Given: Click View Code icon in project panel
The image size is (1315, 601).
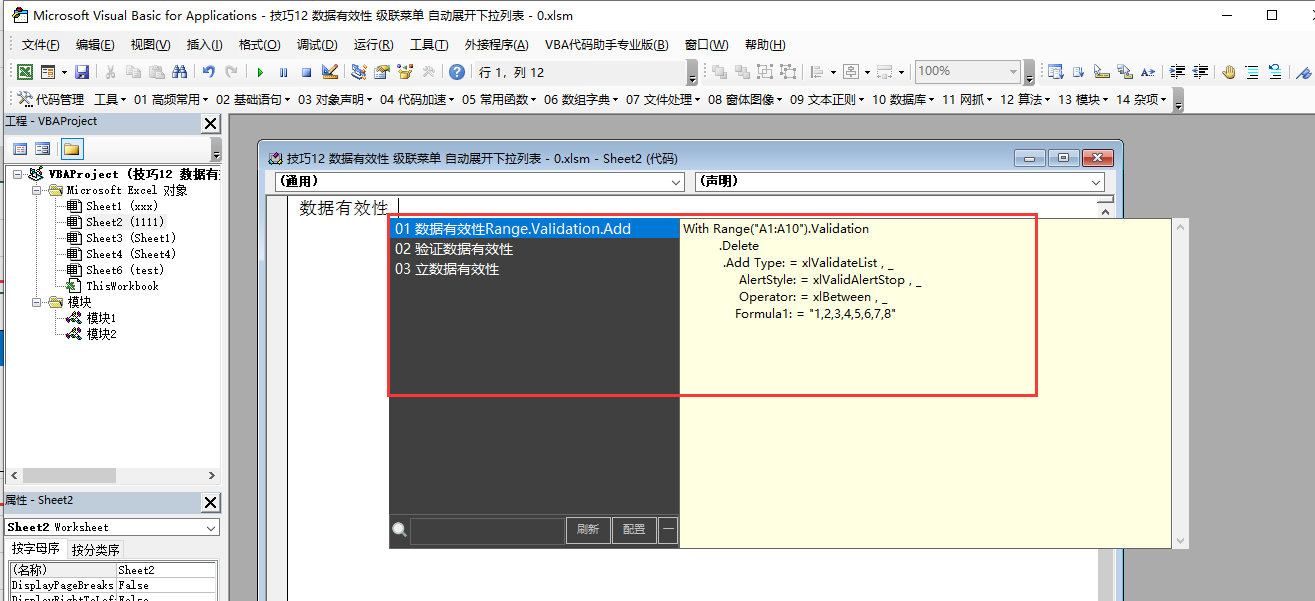Looking at the screenshot, I should click(x=20, y=149).
